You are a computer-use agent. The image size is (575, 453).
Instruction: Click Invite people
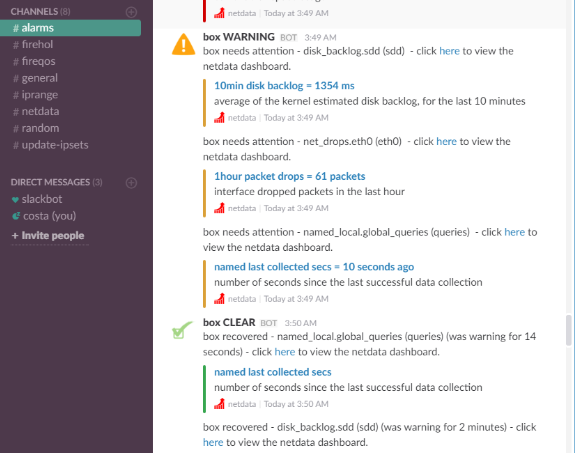48,235
